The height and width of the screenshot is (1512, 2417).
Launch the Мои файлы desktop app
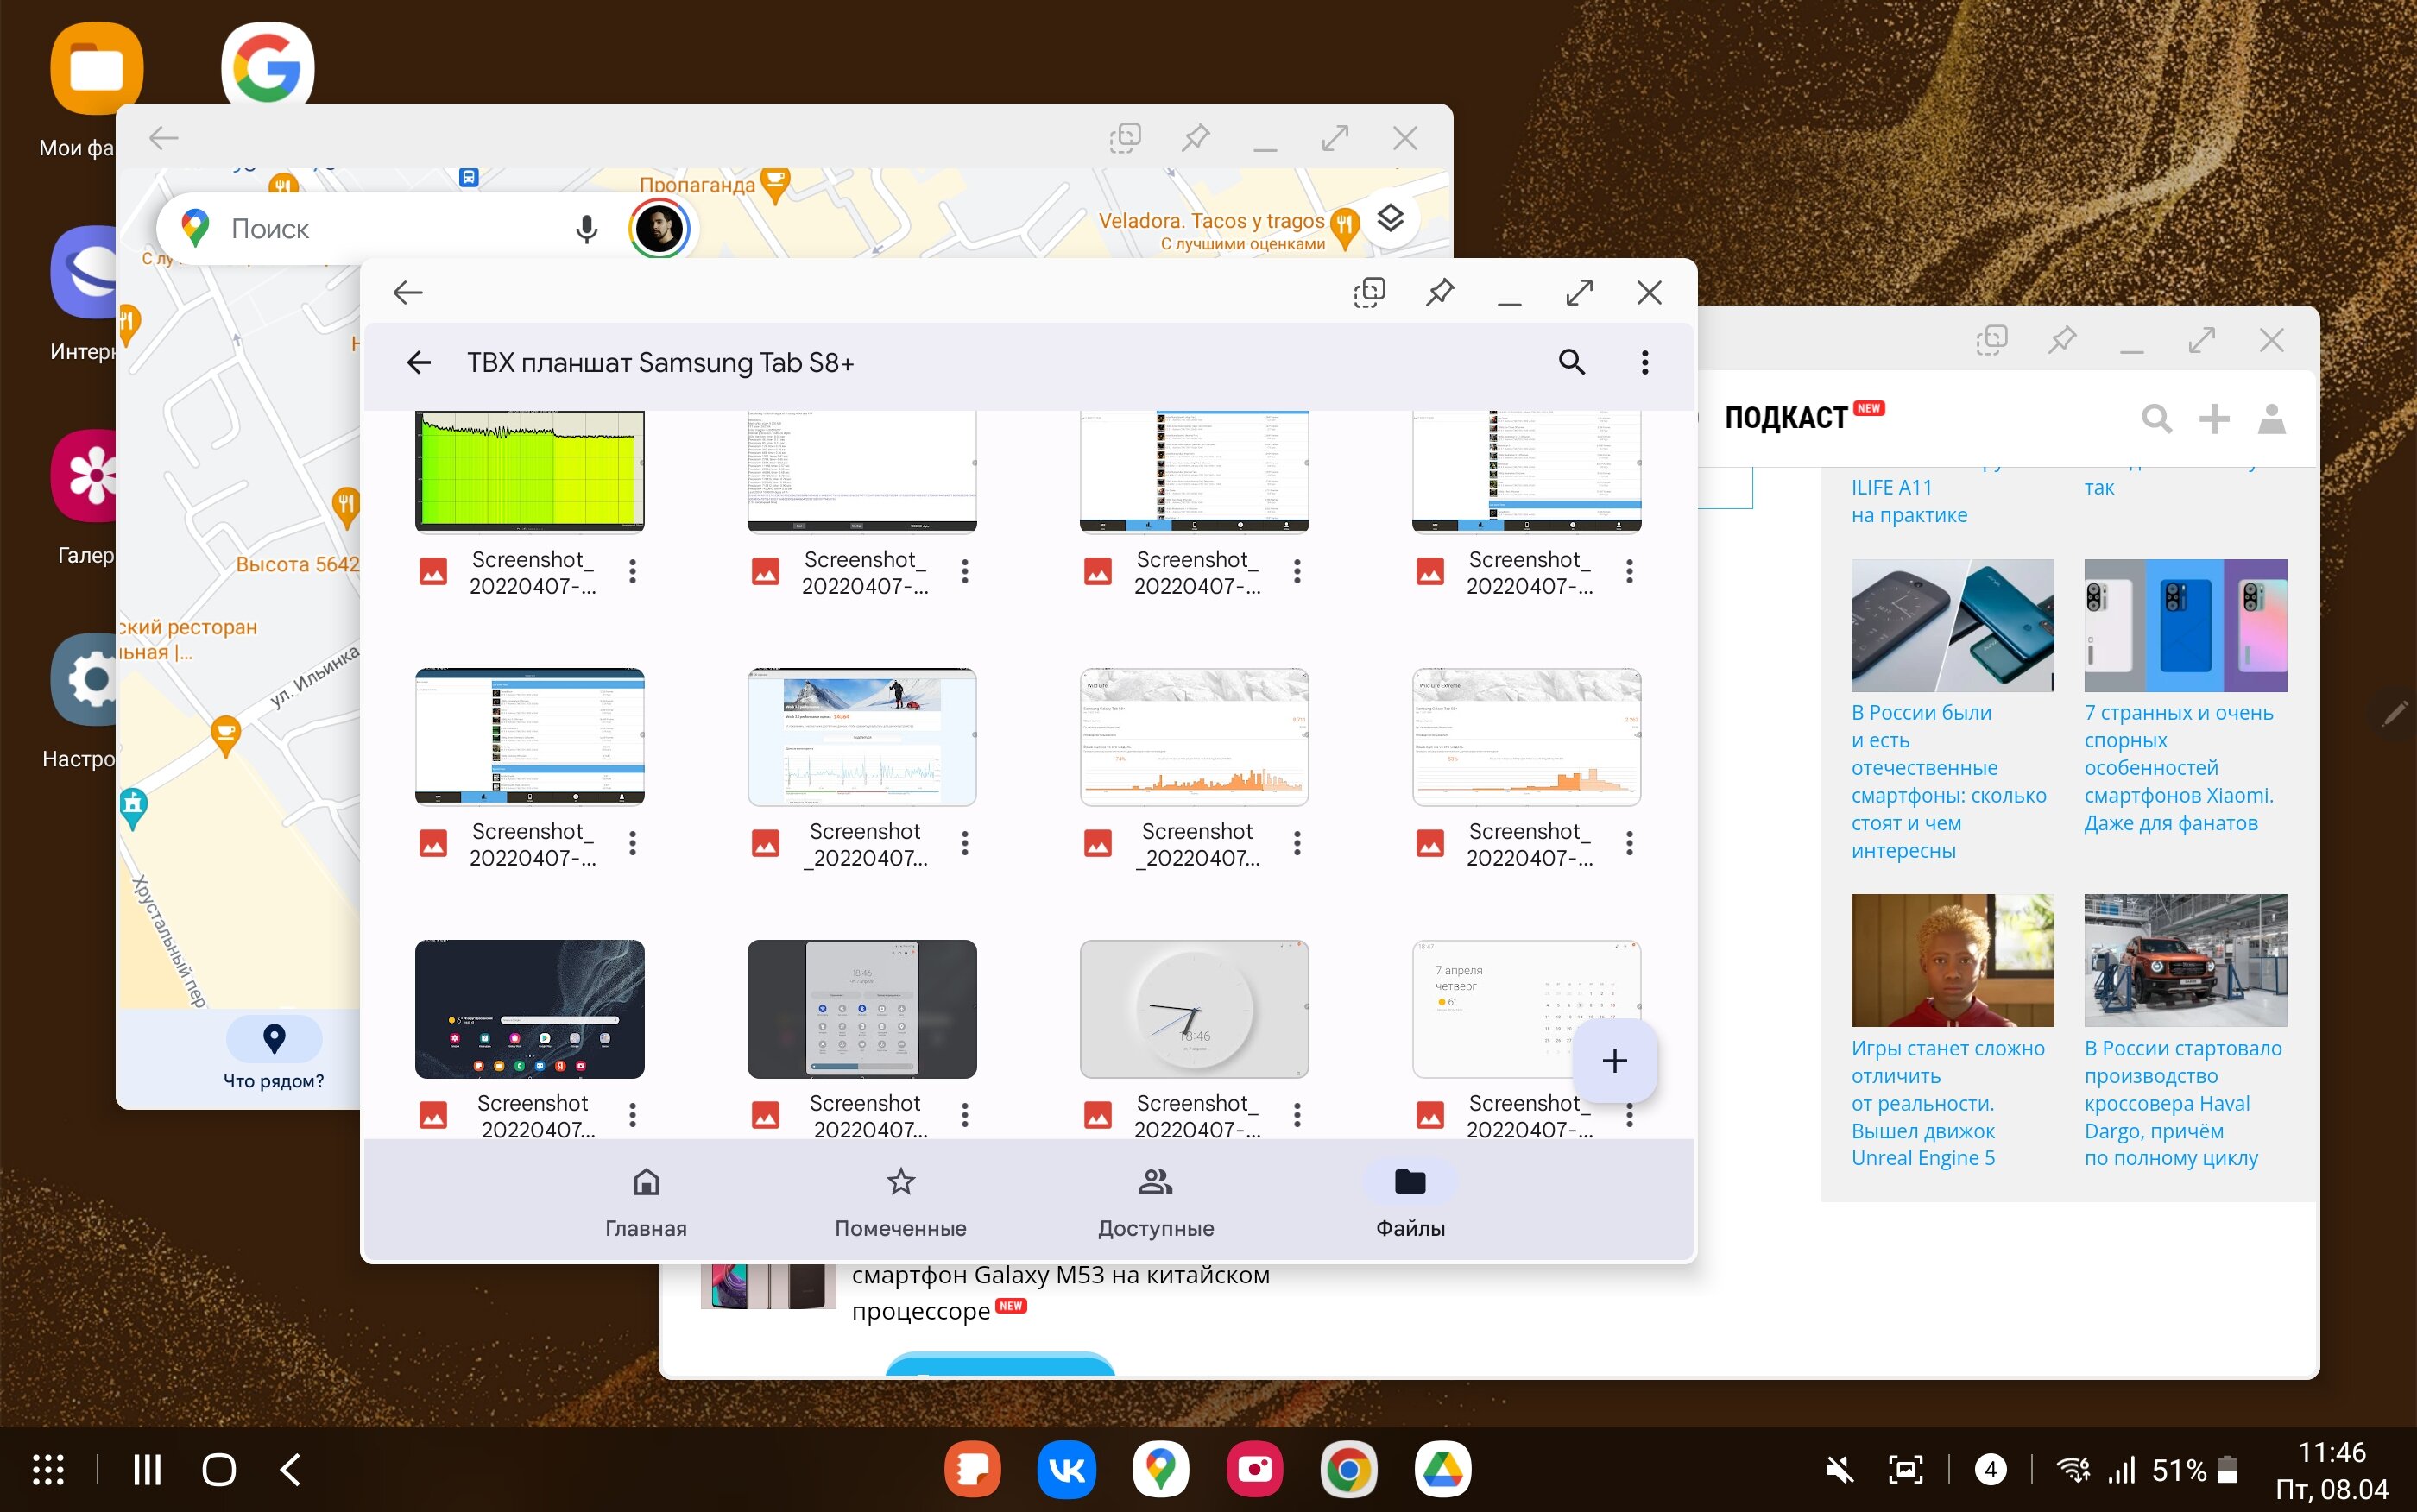pyautogui.click(x=96, y=68)
